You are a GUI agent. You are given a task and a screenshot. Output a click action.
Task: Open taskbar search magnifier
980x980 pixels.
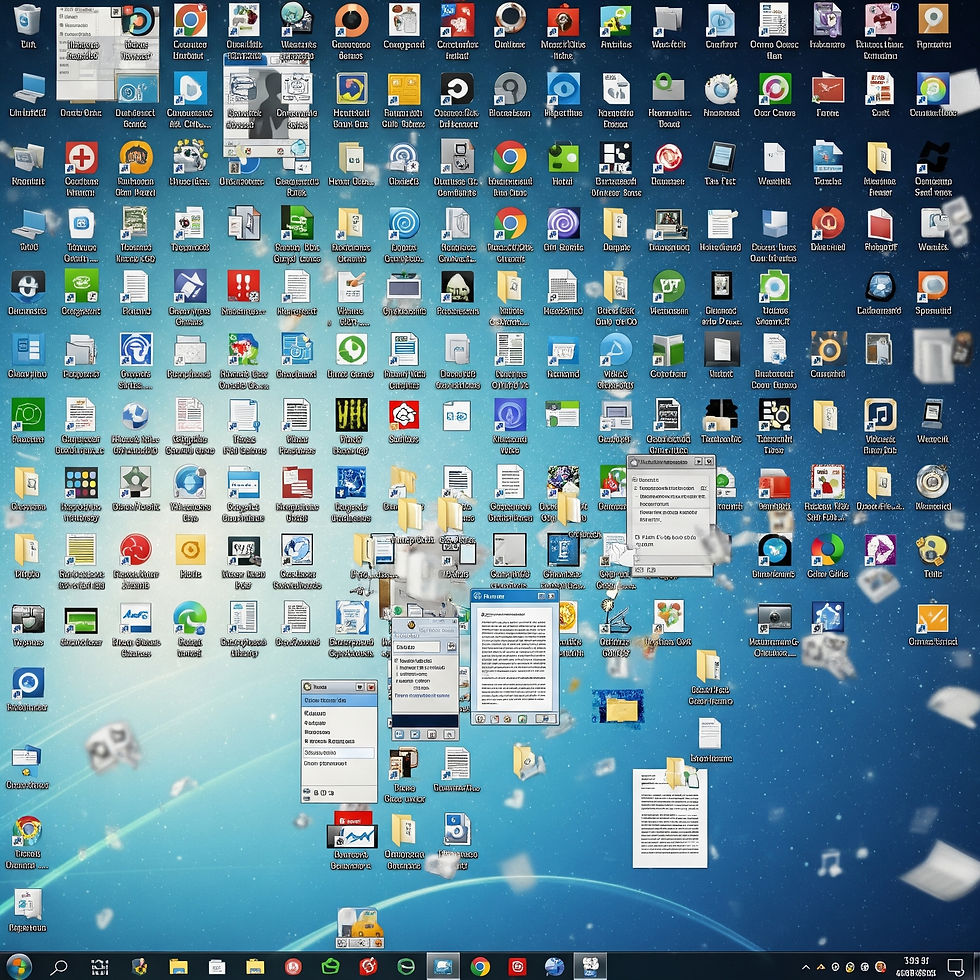click(x=59, y=967)
